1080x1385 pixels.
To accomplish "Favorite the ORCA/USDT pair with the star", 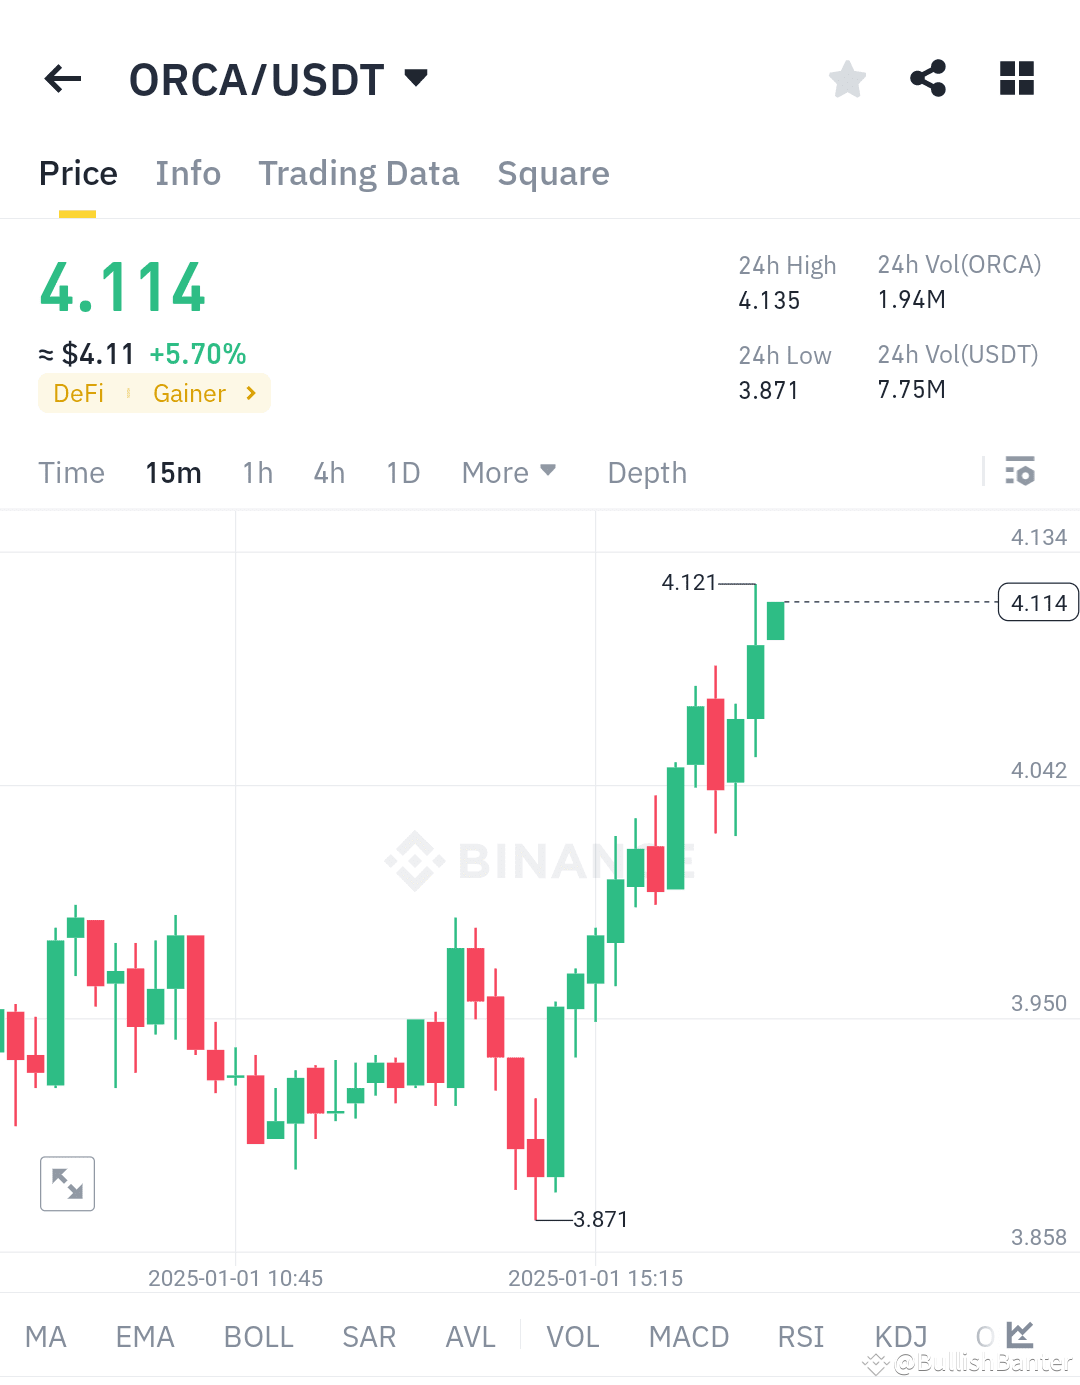I will coord(847,79).
